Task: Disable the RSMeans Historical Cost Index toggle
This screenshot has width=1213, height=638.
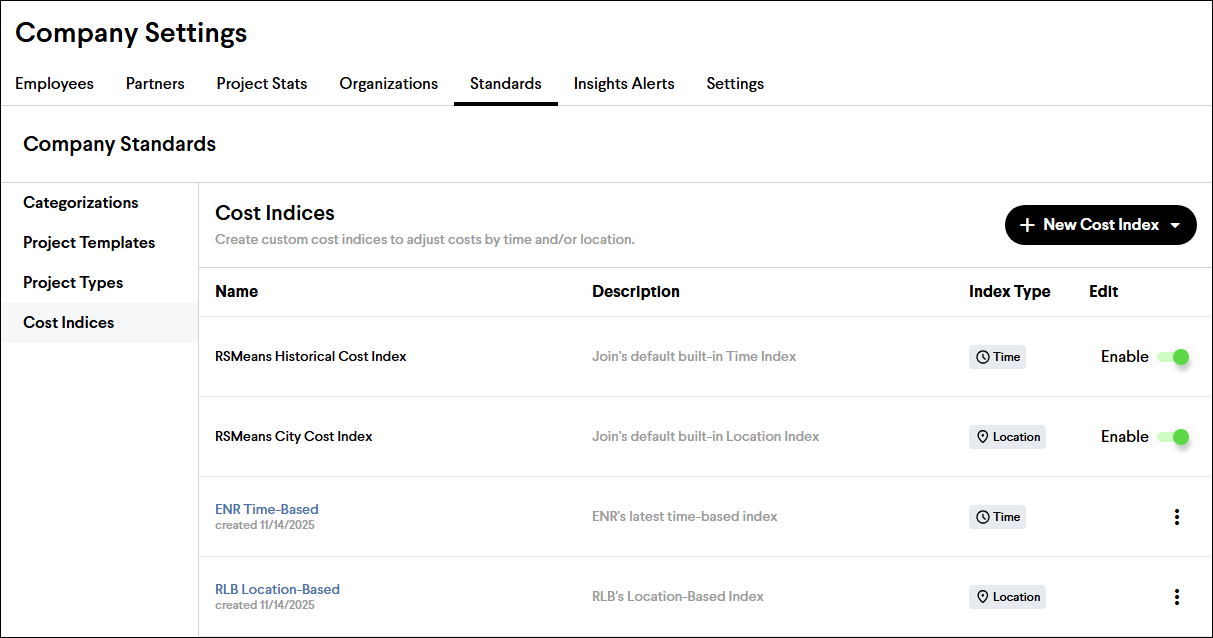Action: point(1172,357)
